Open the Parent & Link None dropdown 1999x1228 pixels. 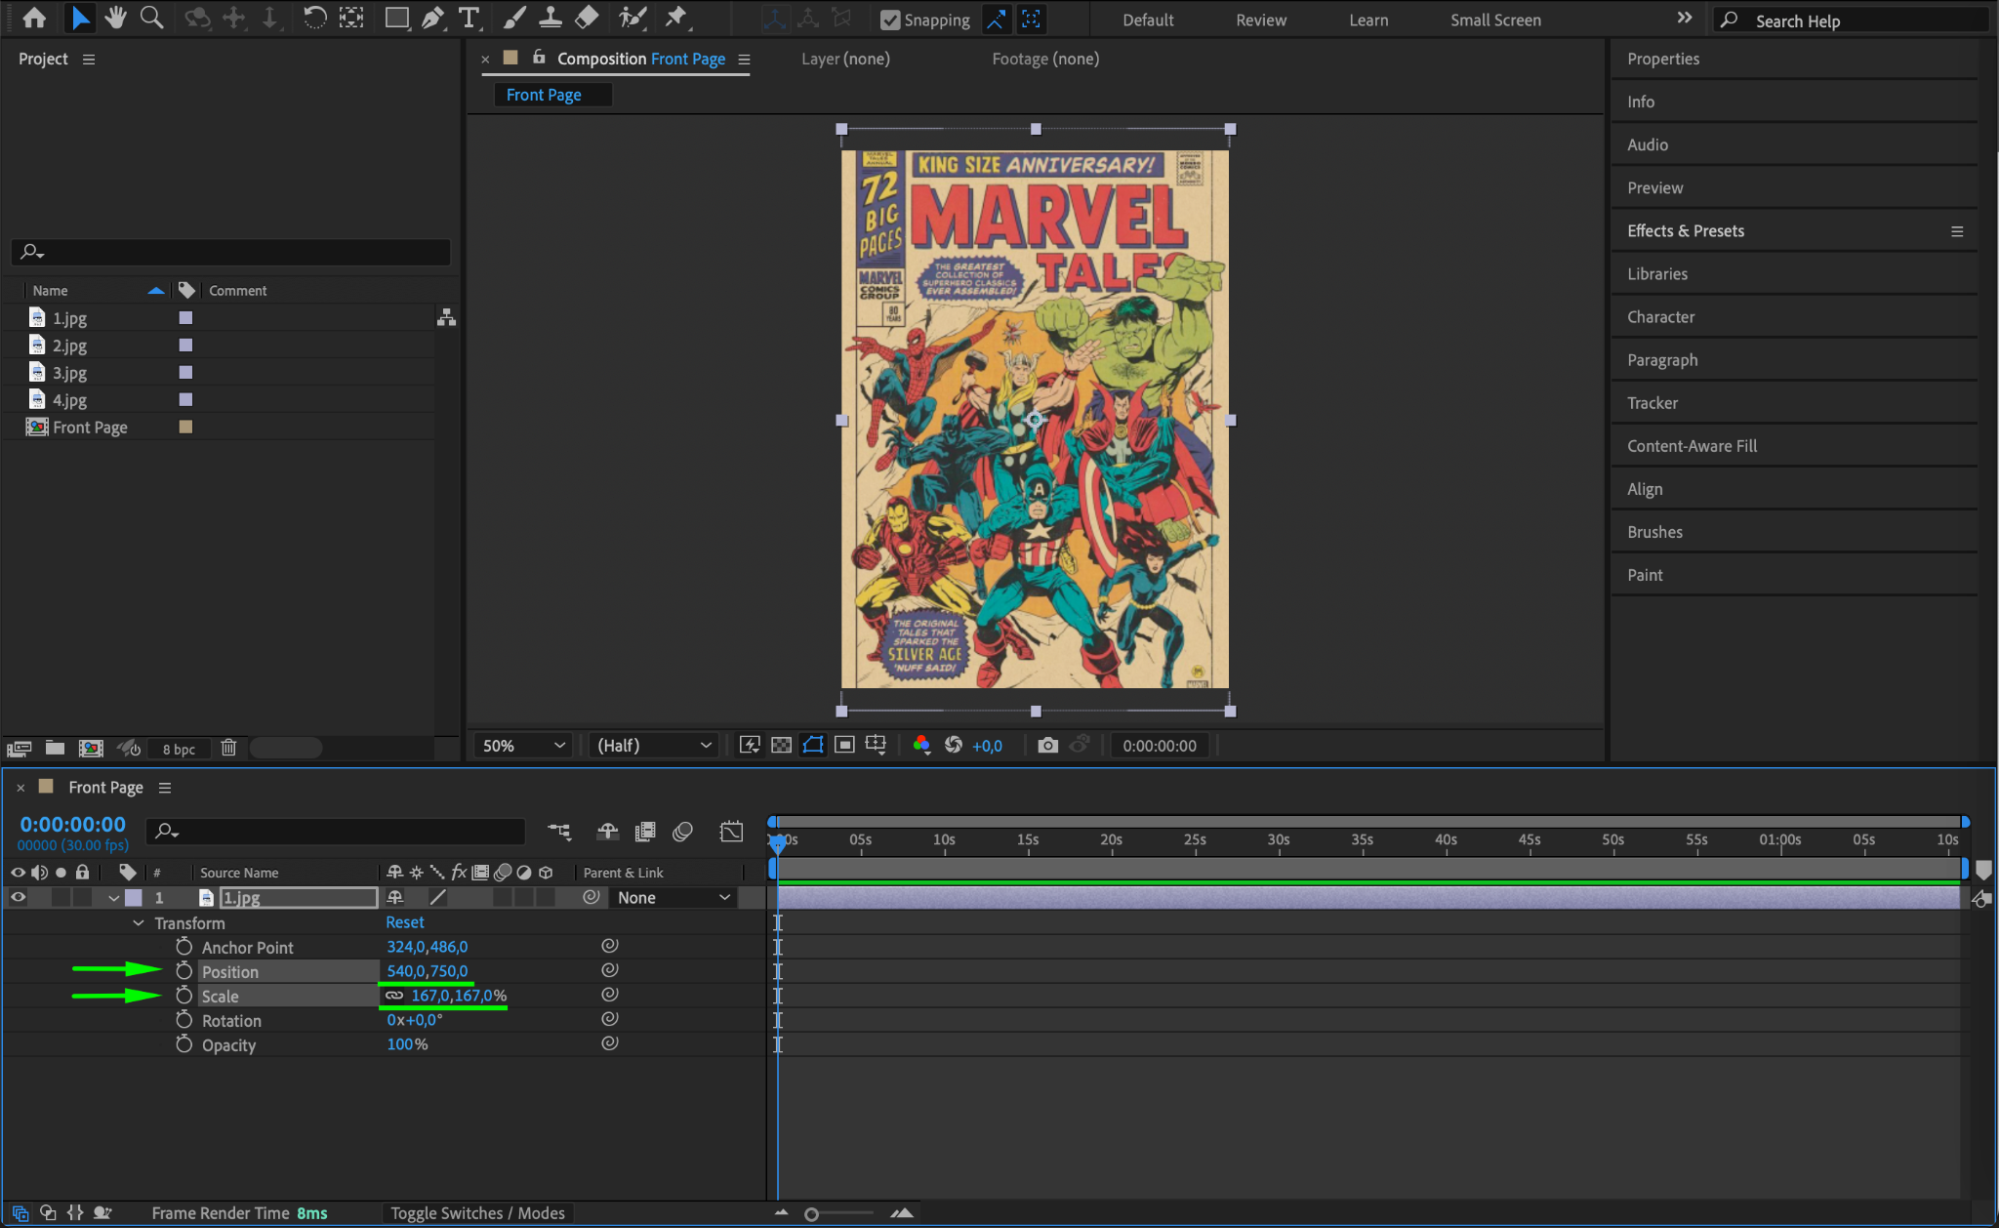click(673, 897)
